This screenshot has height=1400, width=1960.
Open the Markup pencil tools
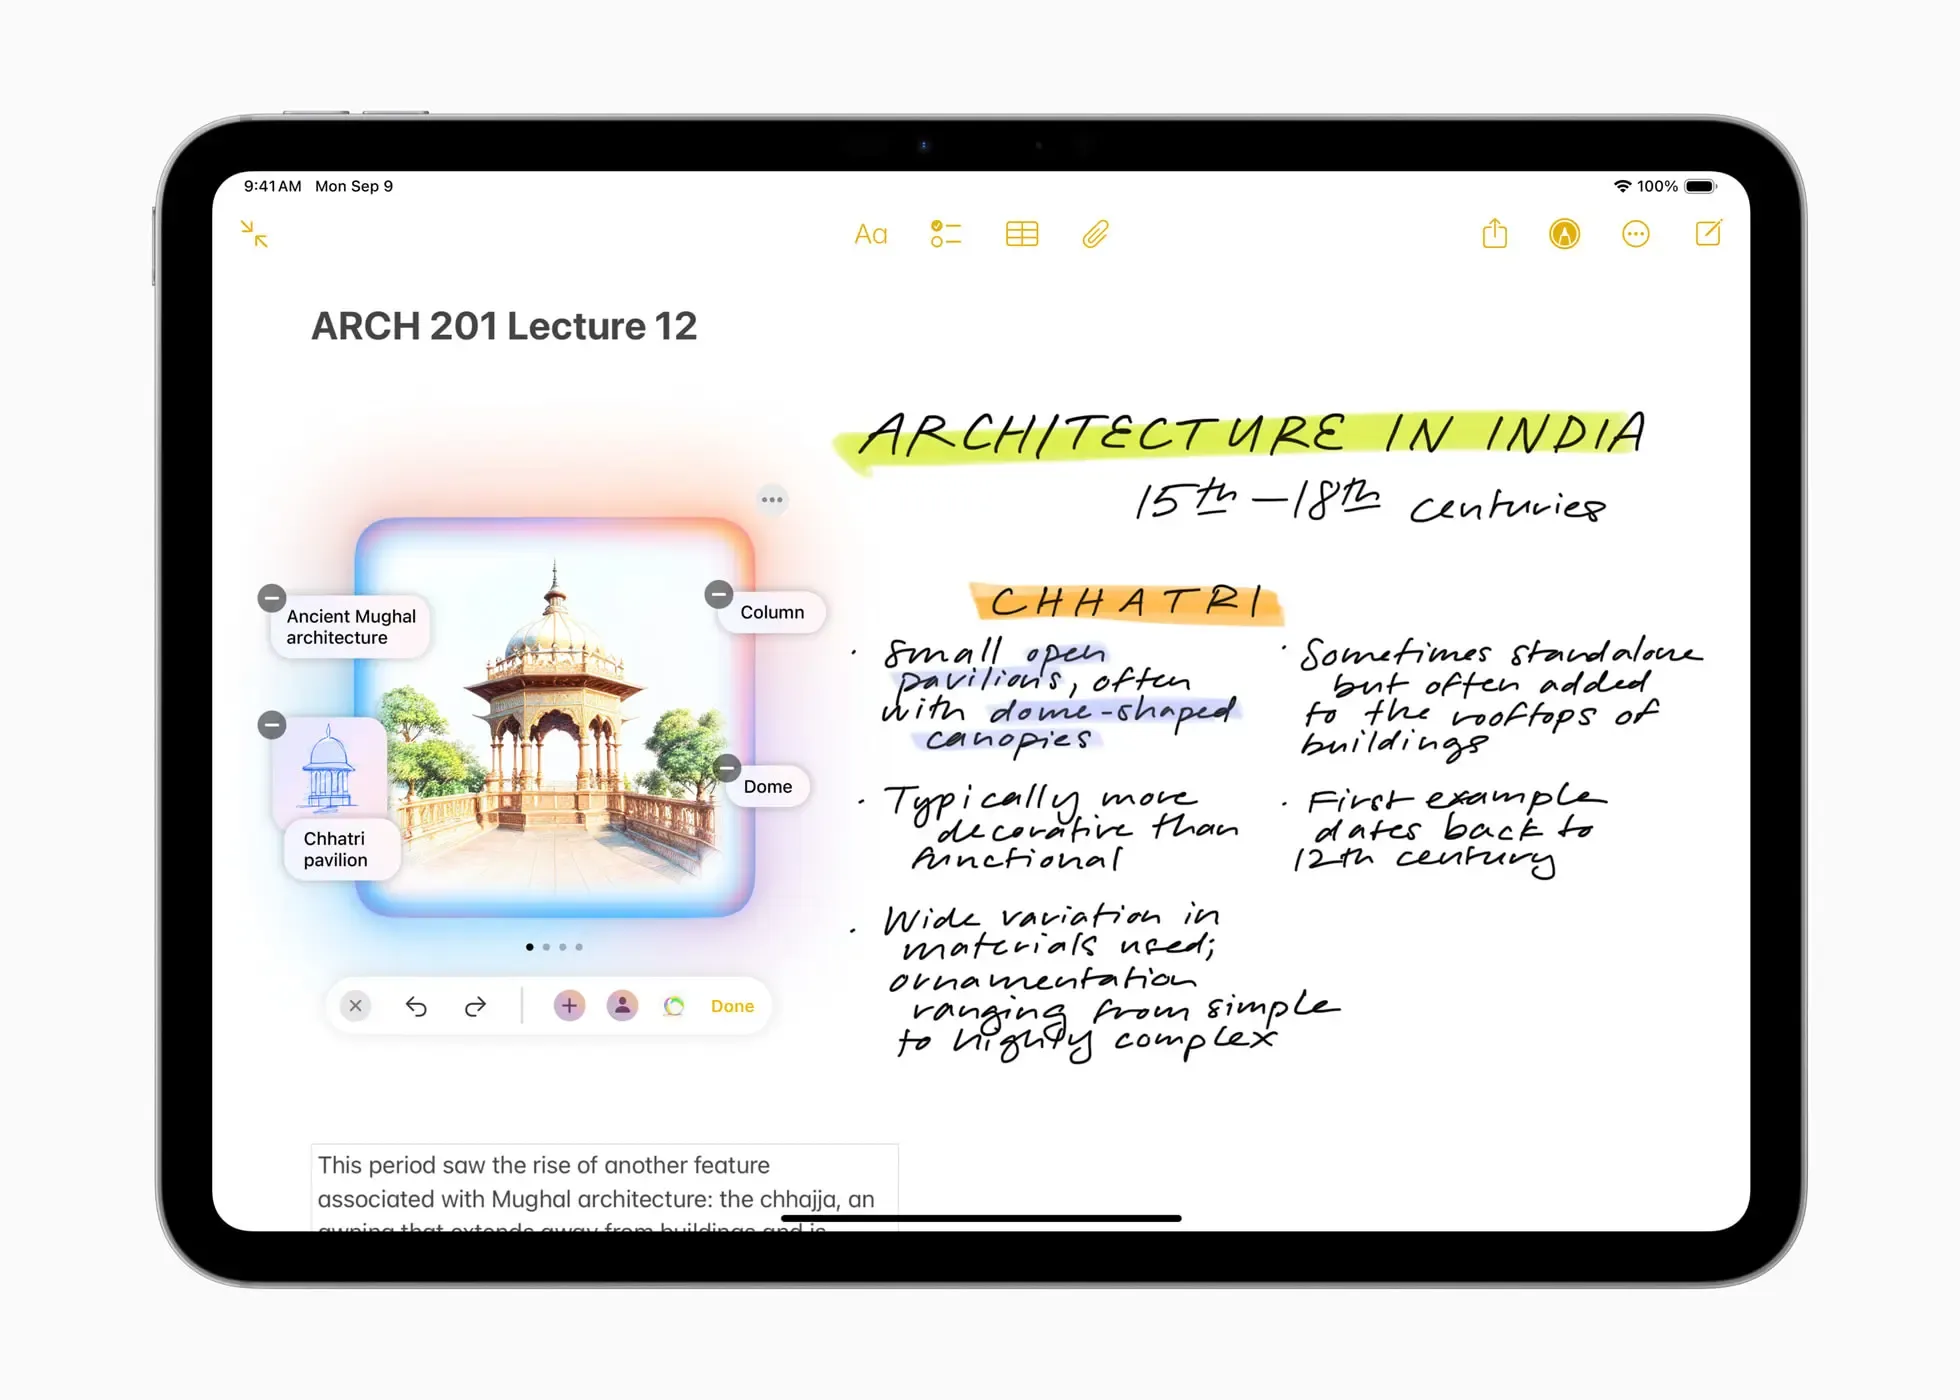[1564, 234]
